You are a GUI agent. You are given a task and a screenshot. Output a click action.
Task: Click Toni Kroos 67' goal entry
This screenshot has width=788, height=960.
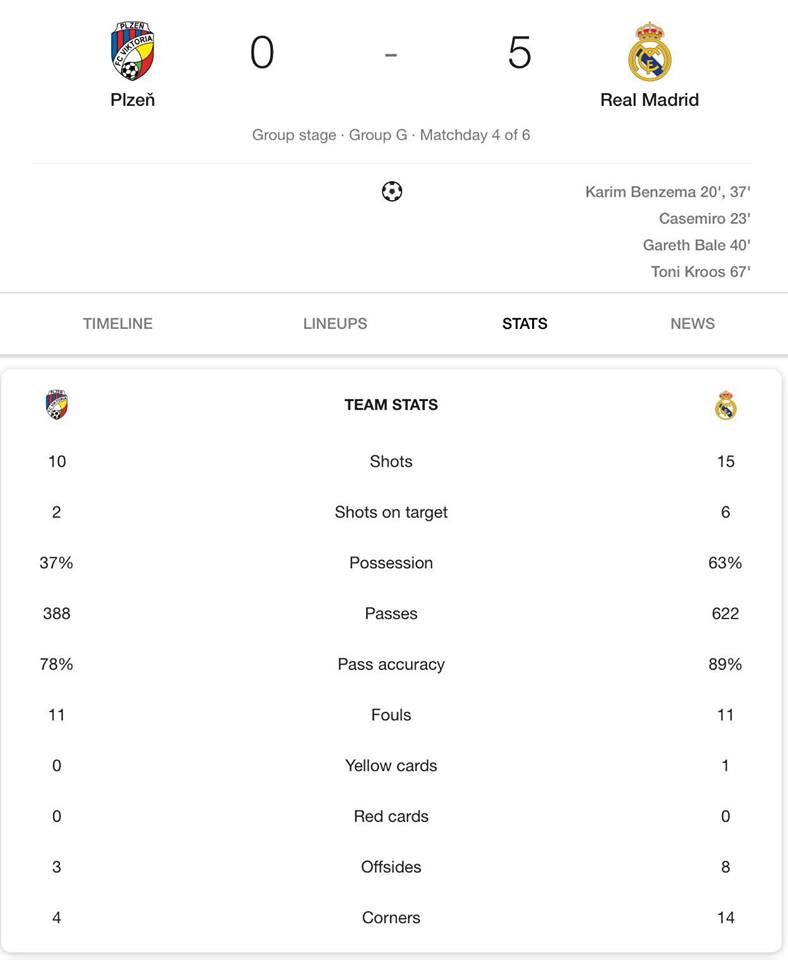coord(700,272)
